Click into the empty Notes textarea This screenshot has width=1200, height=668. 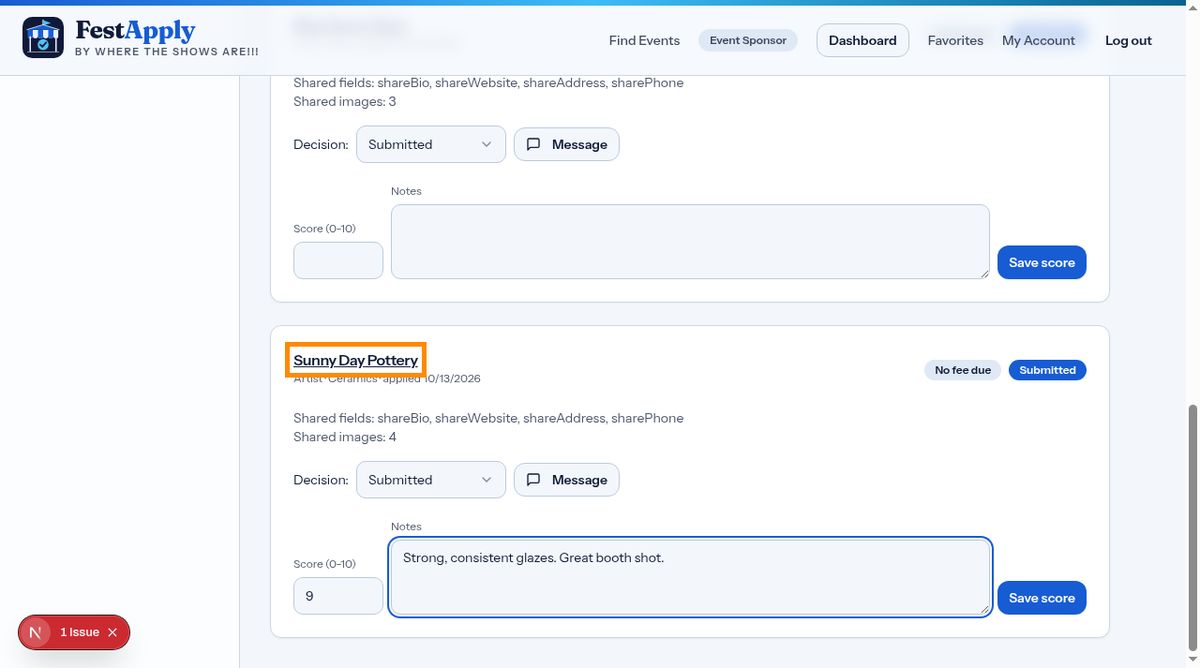tap(690, 242)
